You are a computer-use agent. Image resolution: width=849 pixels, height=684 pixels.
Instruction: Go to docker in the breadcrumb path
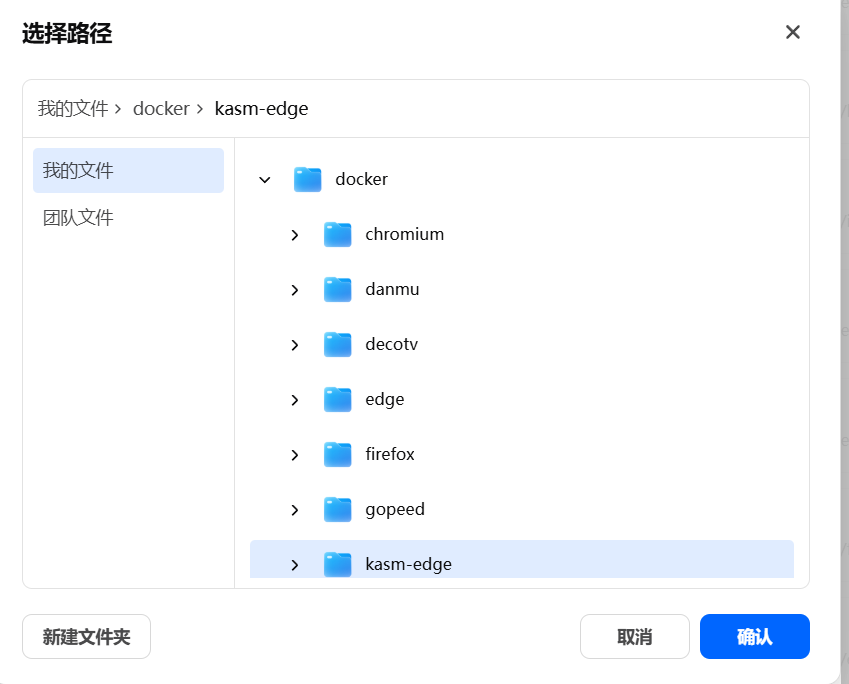(x=161, y=109)
